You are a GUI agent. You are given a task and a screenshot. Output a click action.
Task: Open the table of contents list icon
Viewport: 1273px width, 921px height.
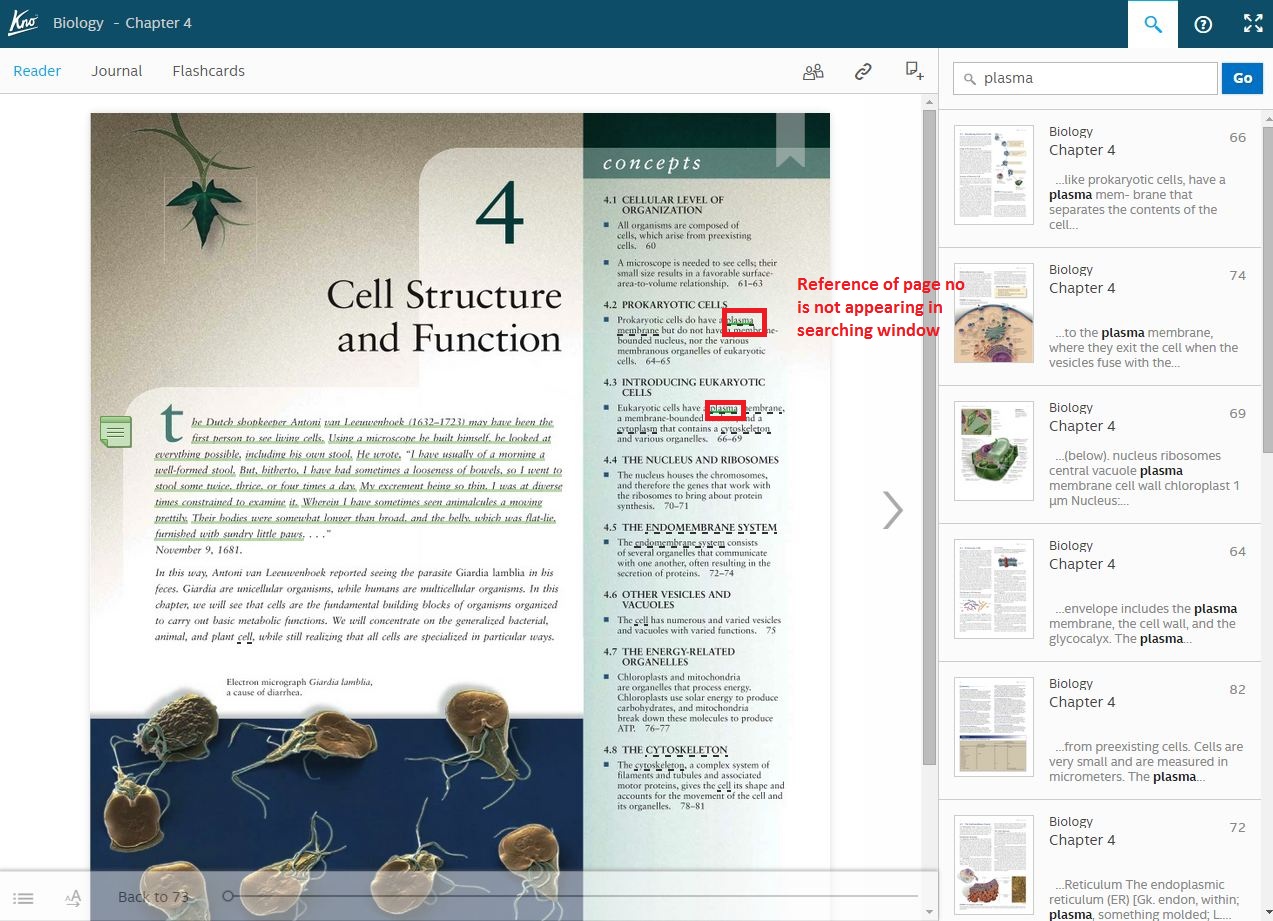[x=24, y=899]
